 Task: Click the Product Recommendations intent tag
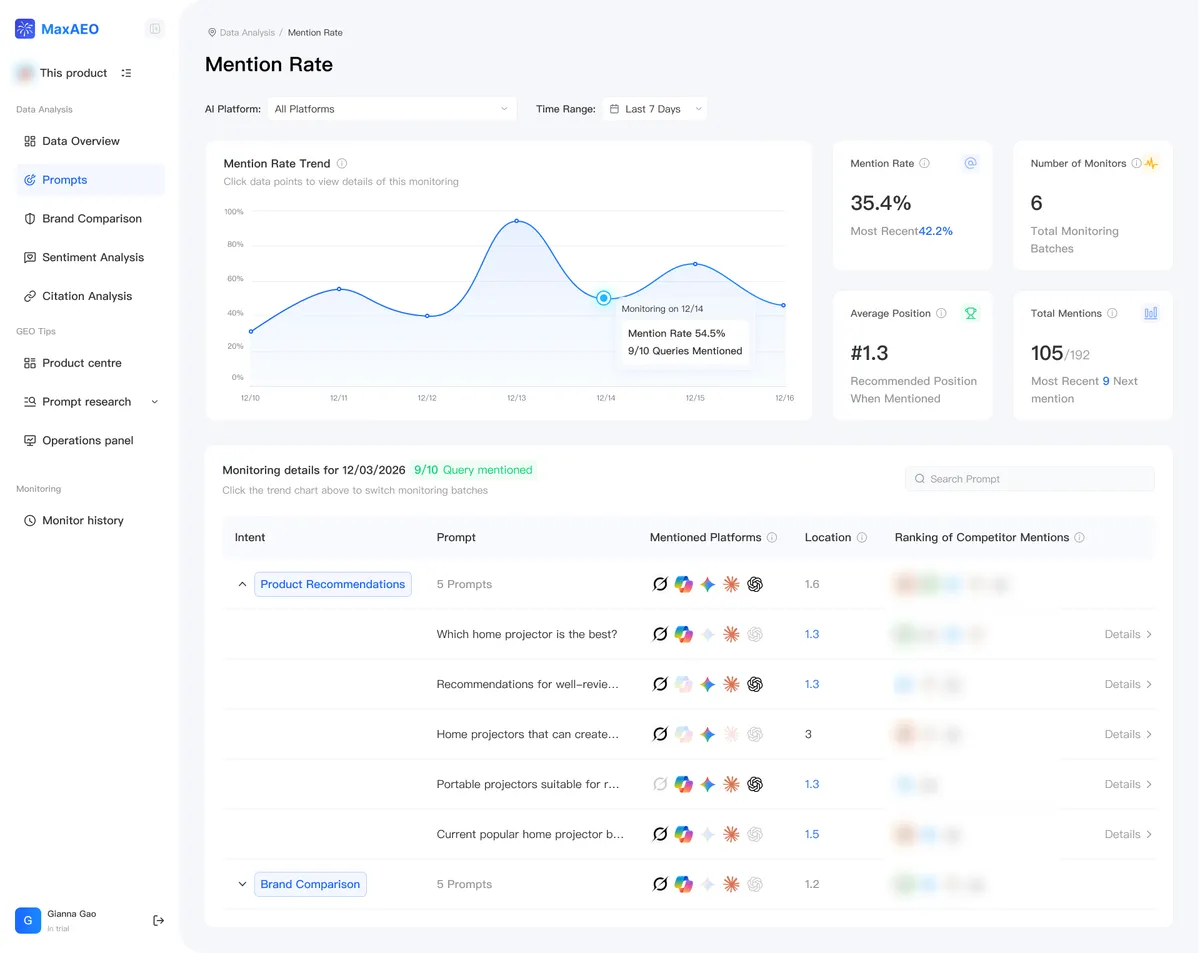click(333, 584)
